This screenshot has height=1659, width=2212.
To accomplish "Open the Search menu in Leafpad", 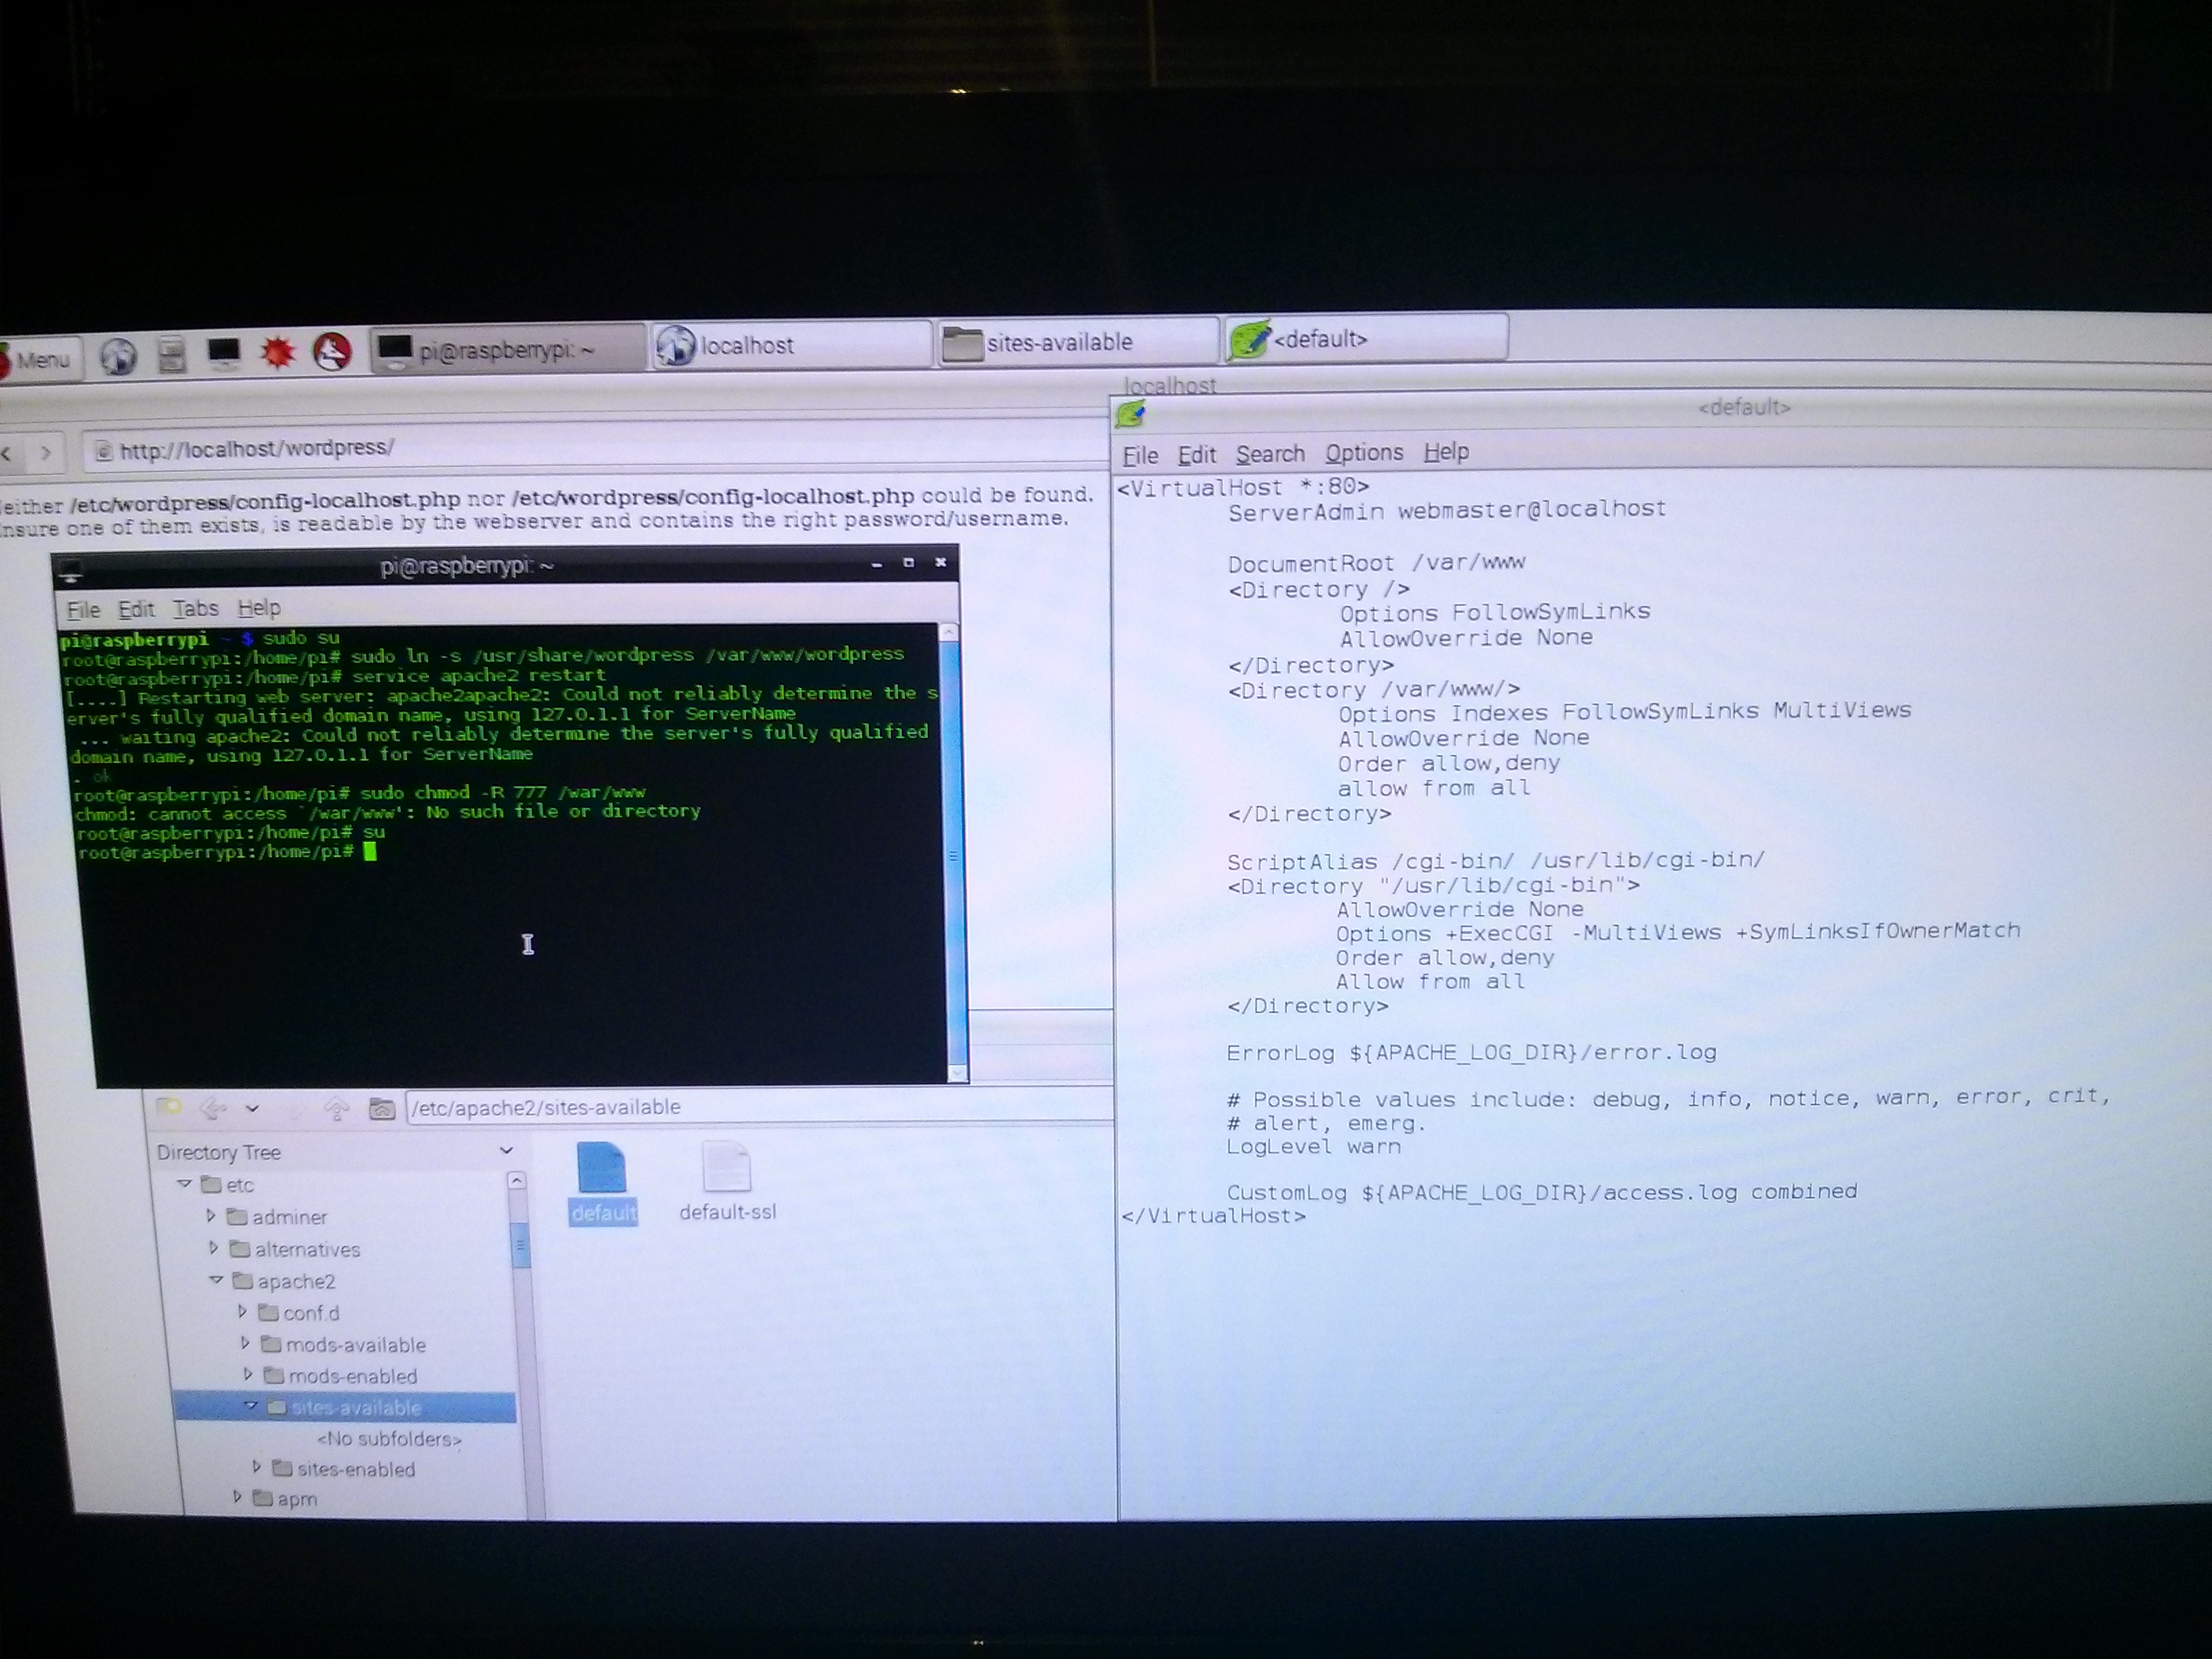I will tap(1269, 454).
